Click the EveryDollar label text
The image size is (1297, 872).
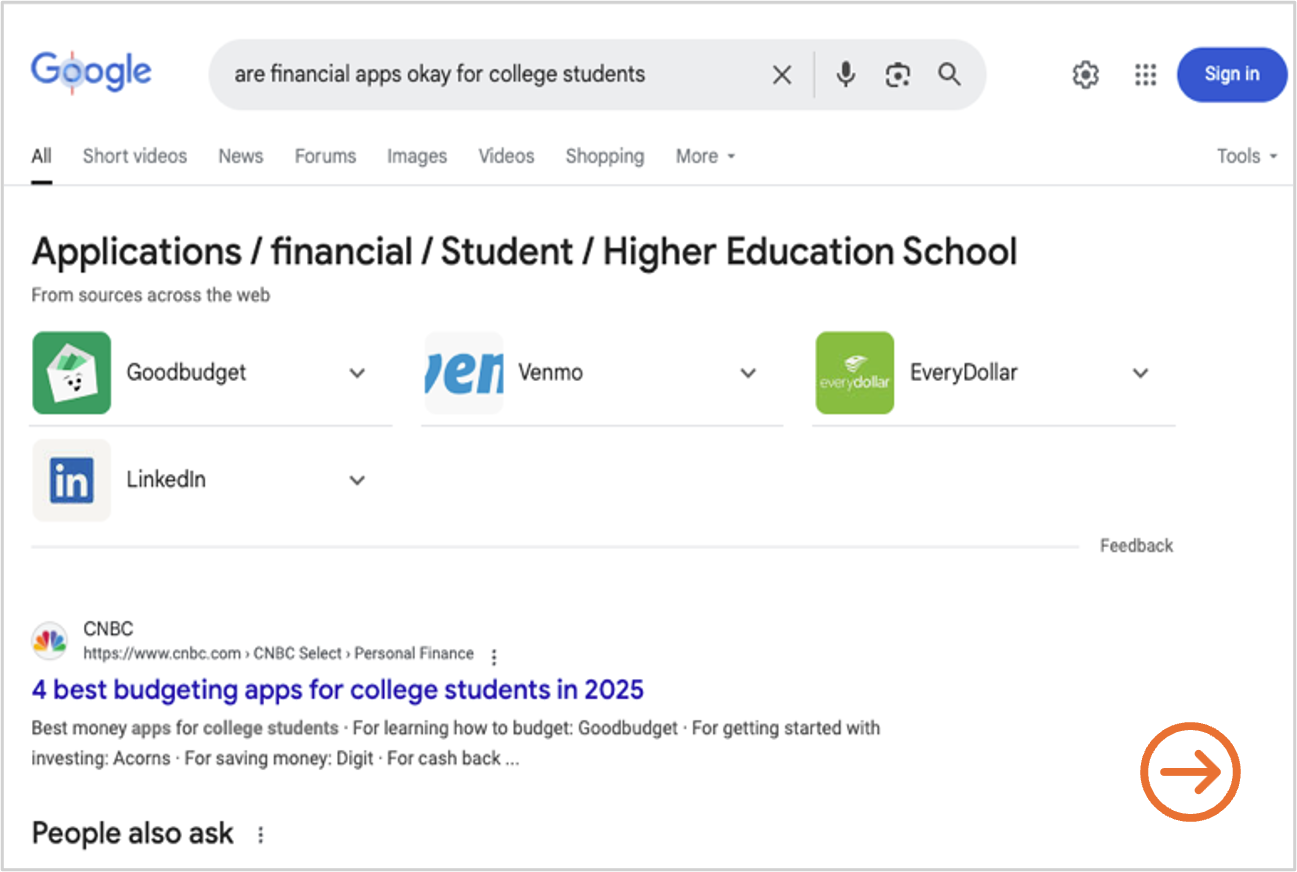(963, 372)
